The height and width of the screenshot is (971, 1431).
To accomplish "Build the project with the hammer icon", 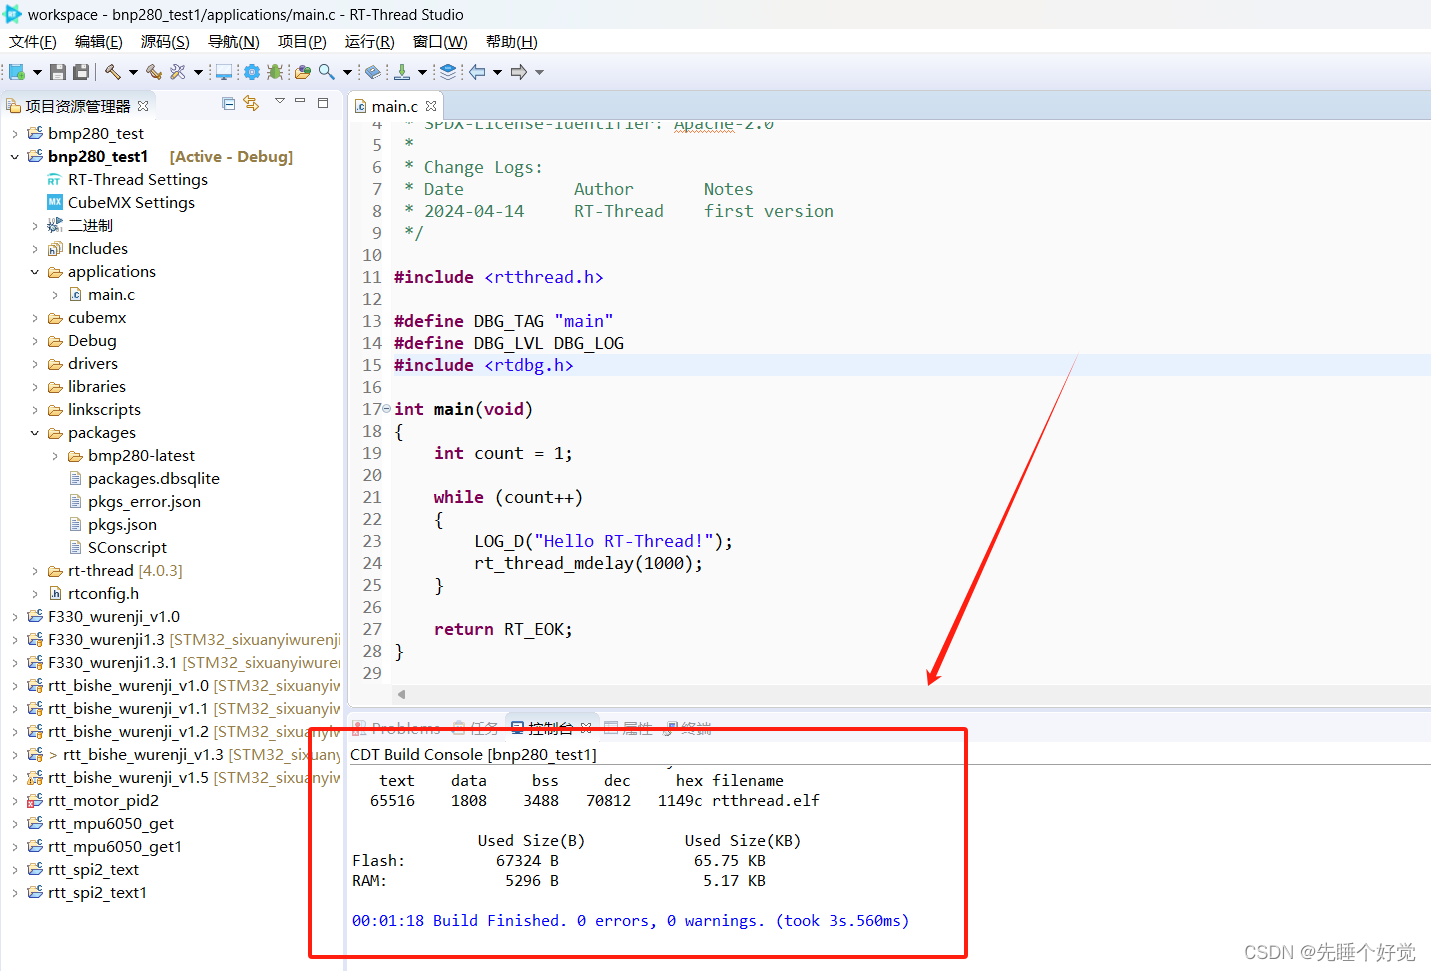I will coord(113,72).
